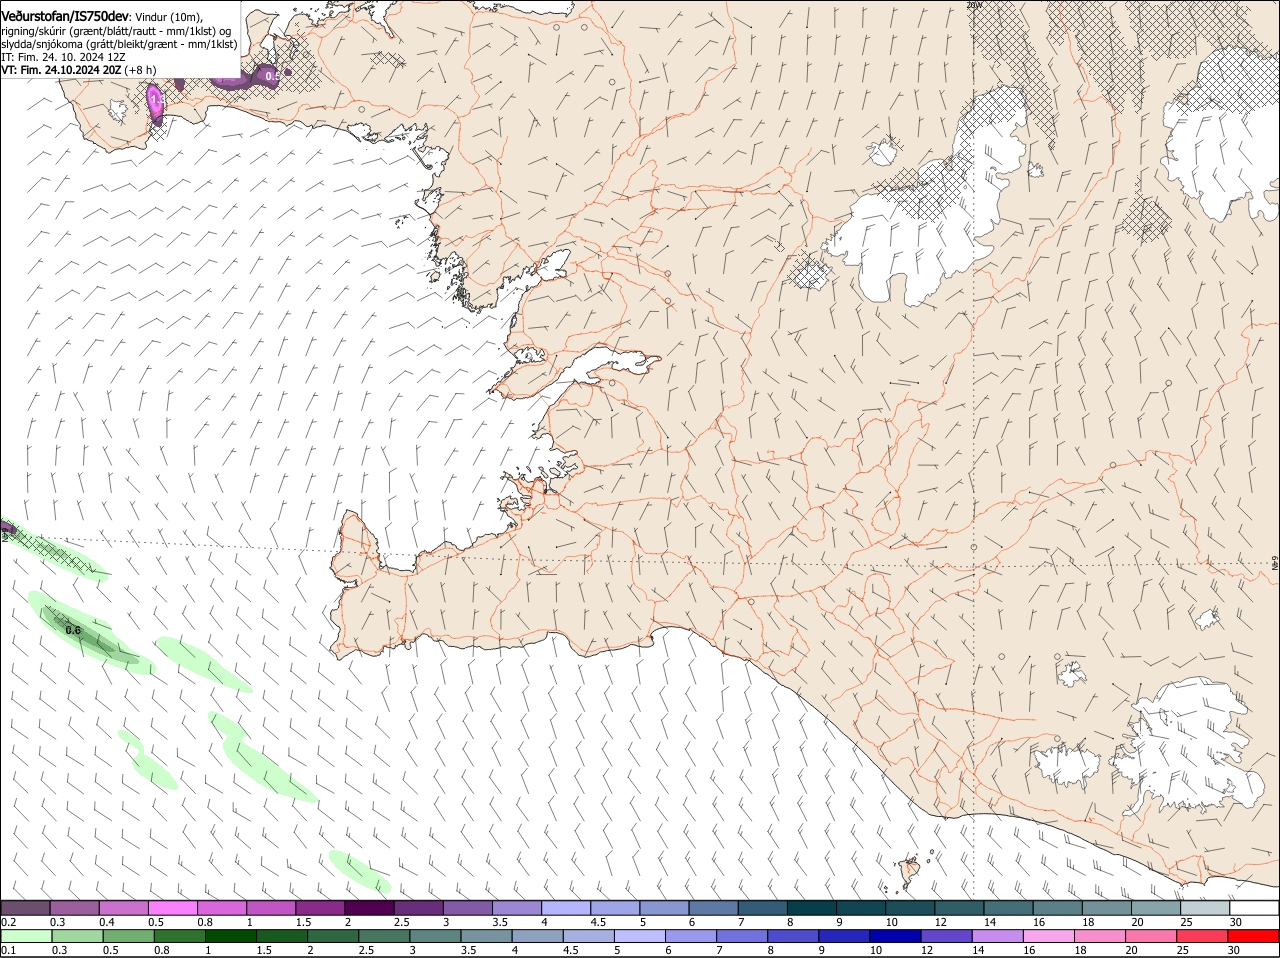Pick the palest green swatch starting at 0.1

pos(26,936)
